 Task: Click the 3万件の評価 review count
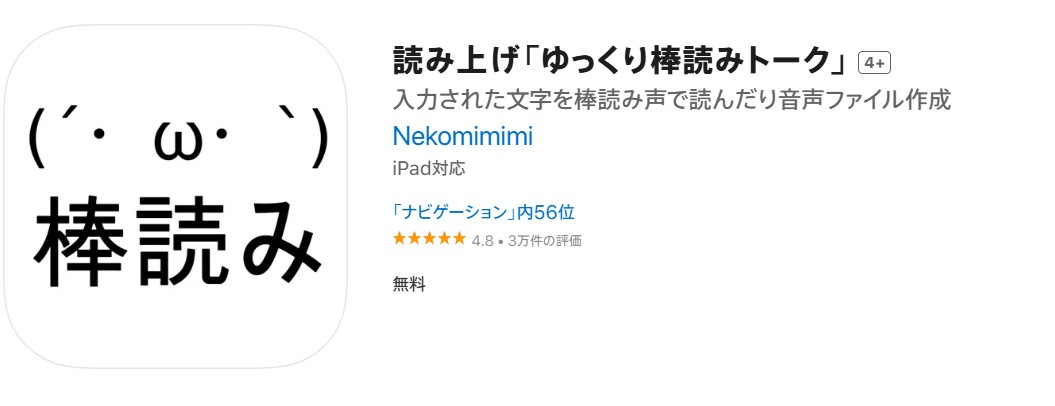coord(545,241)
